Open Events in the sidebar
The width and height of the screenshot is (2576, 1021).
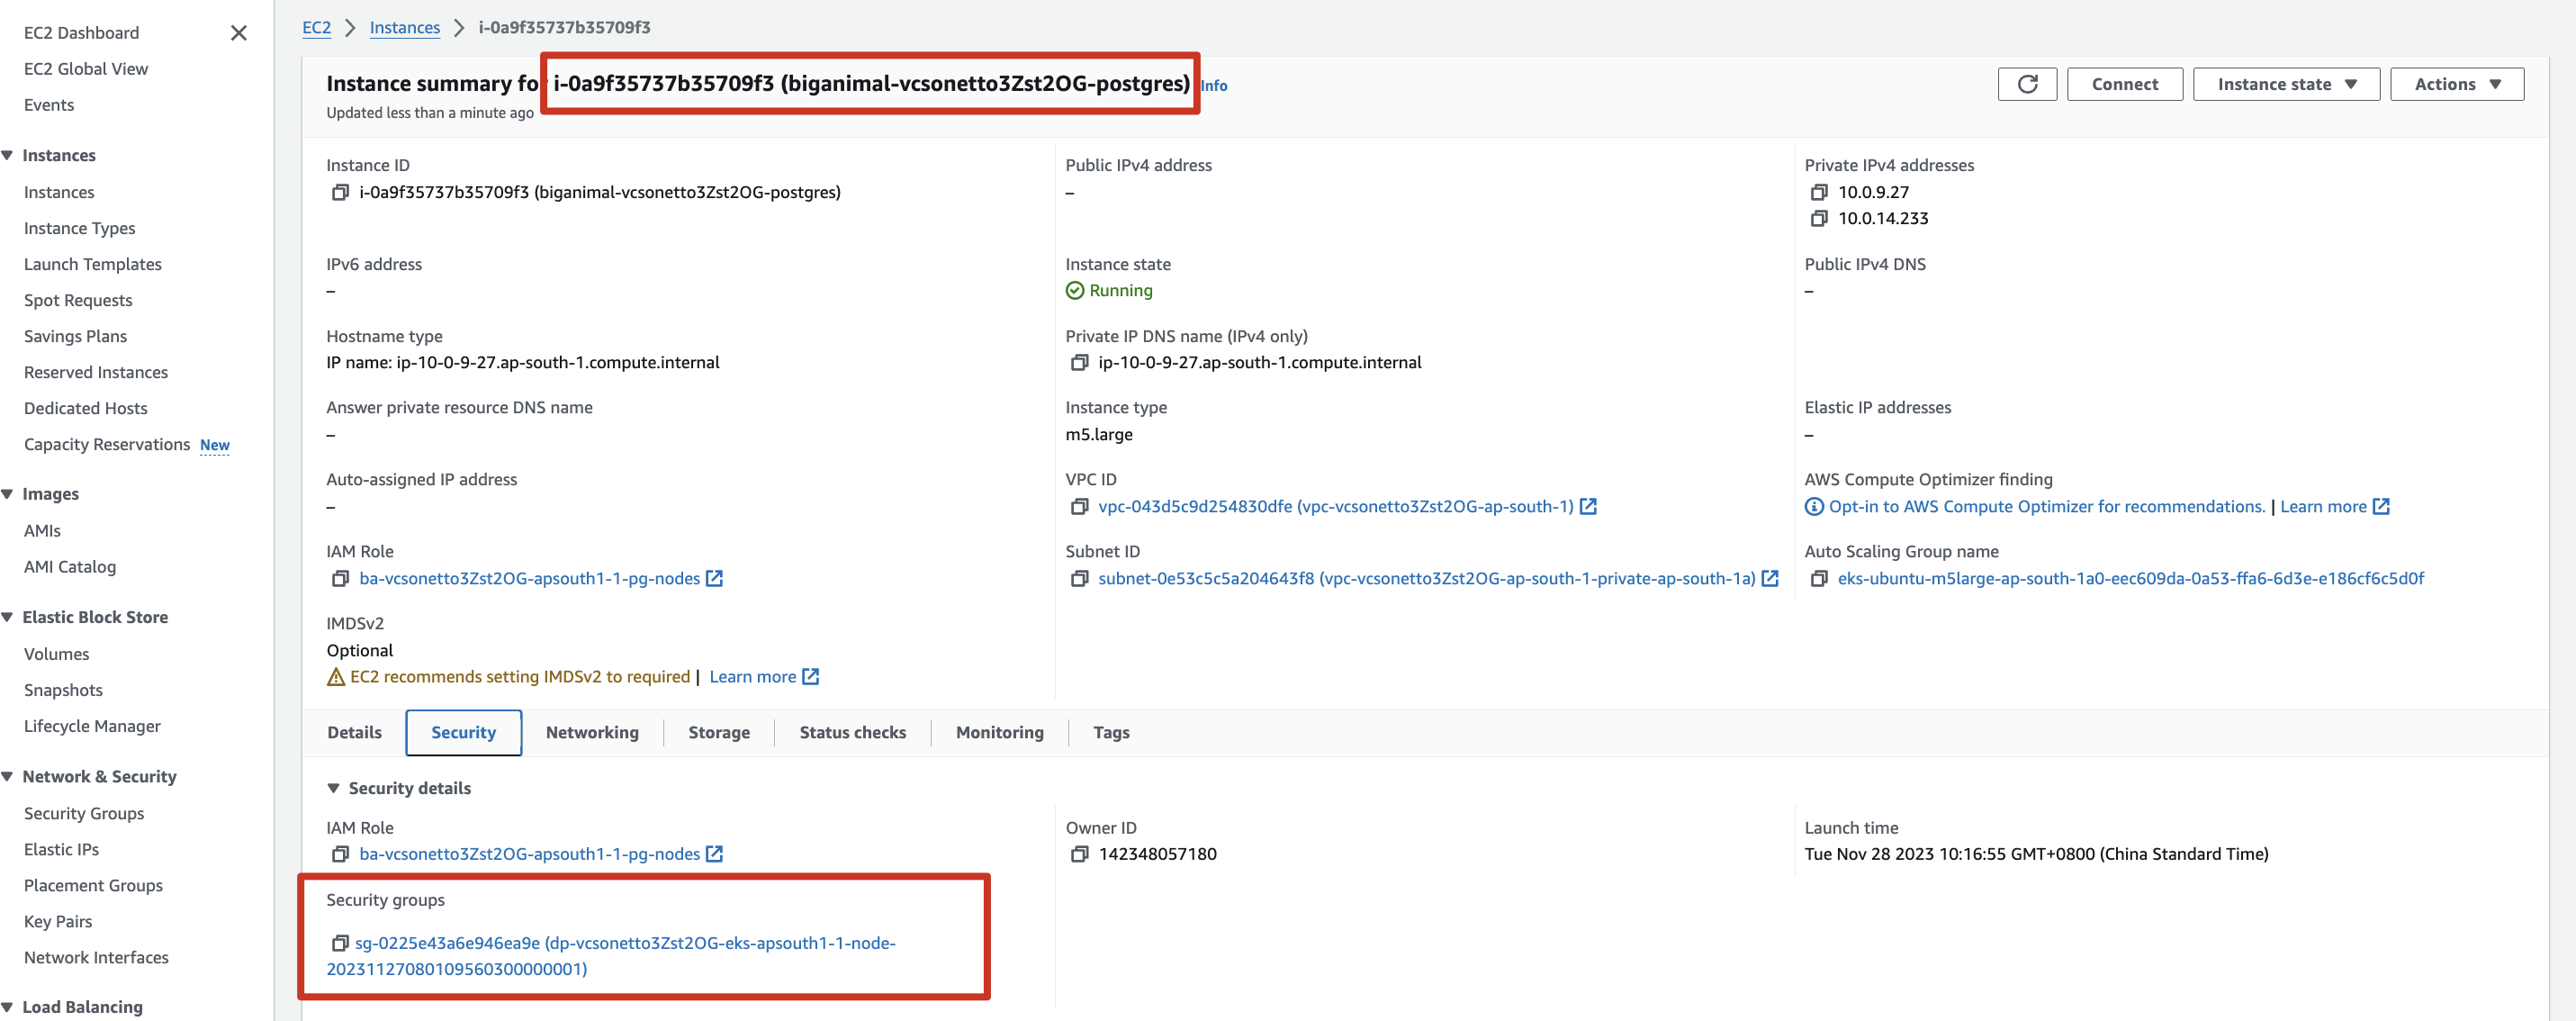click(49, 105)
